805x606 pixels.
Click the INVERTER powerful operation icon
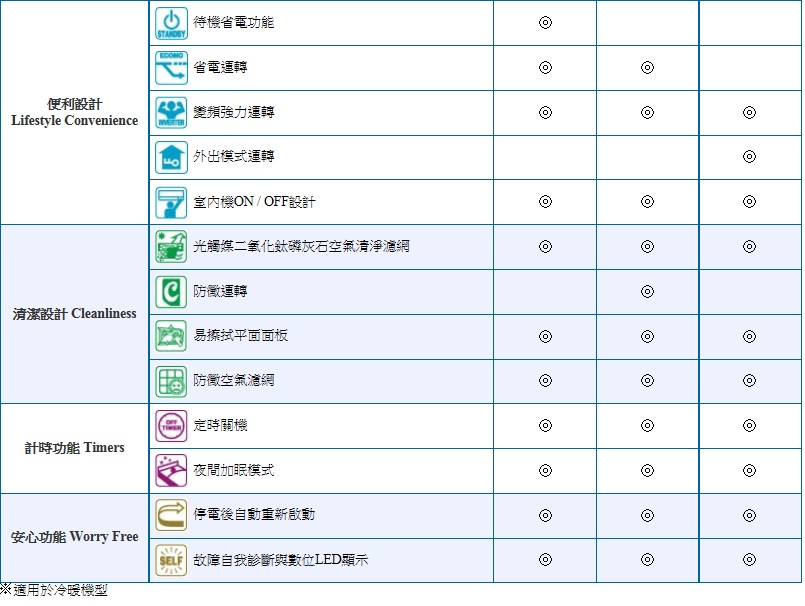click(x=171, y=112)
